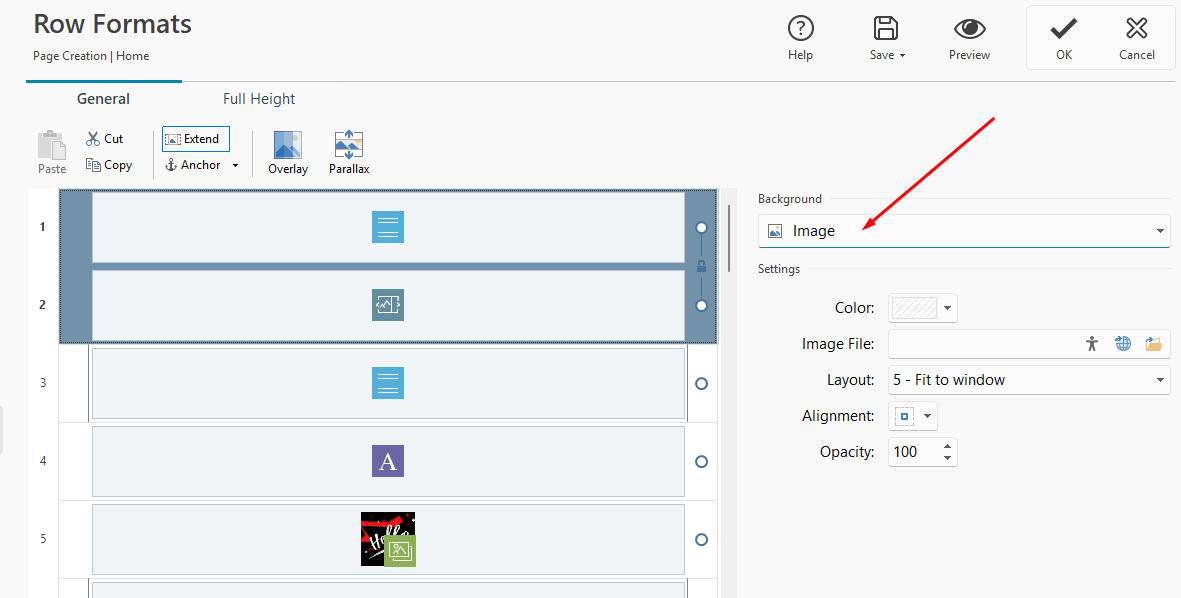The image size is (1181, 598).
Task: Toggle the lock between rows 1 and 2
Action: pyautogui.click(x=701, y=266)
